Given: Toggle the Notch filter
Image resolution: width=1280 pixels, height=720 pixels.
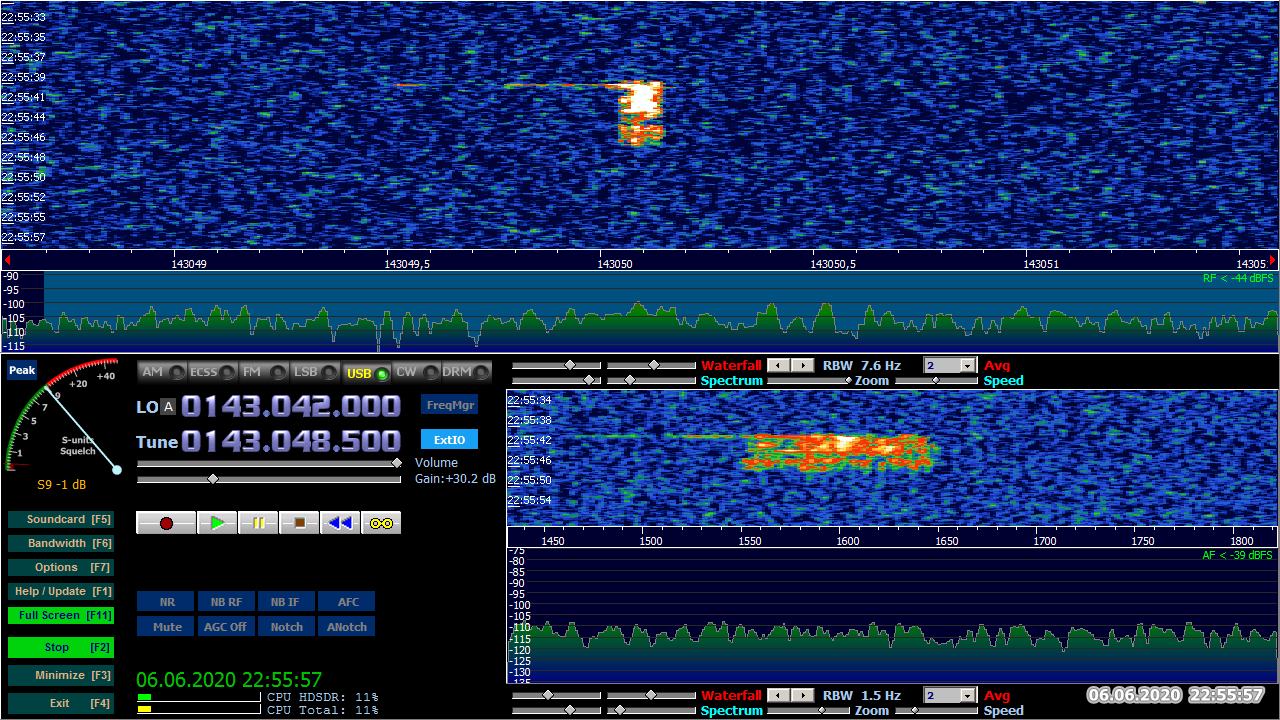Looking at the screenshot, I should coord(286,627).
